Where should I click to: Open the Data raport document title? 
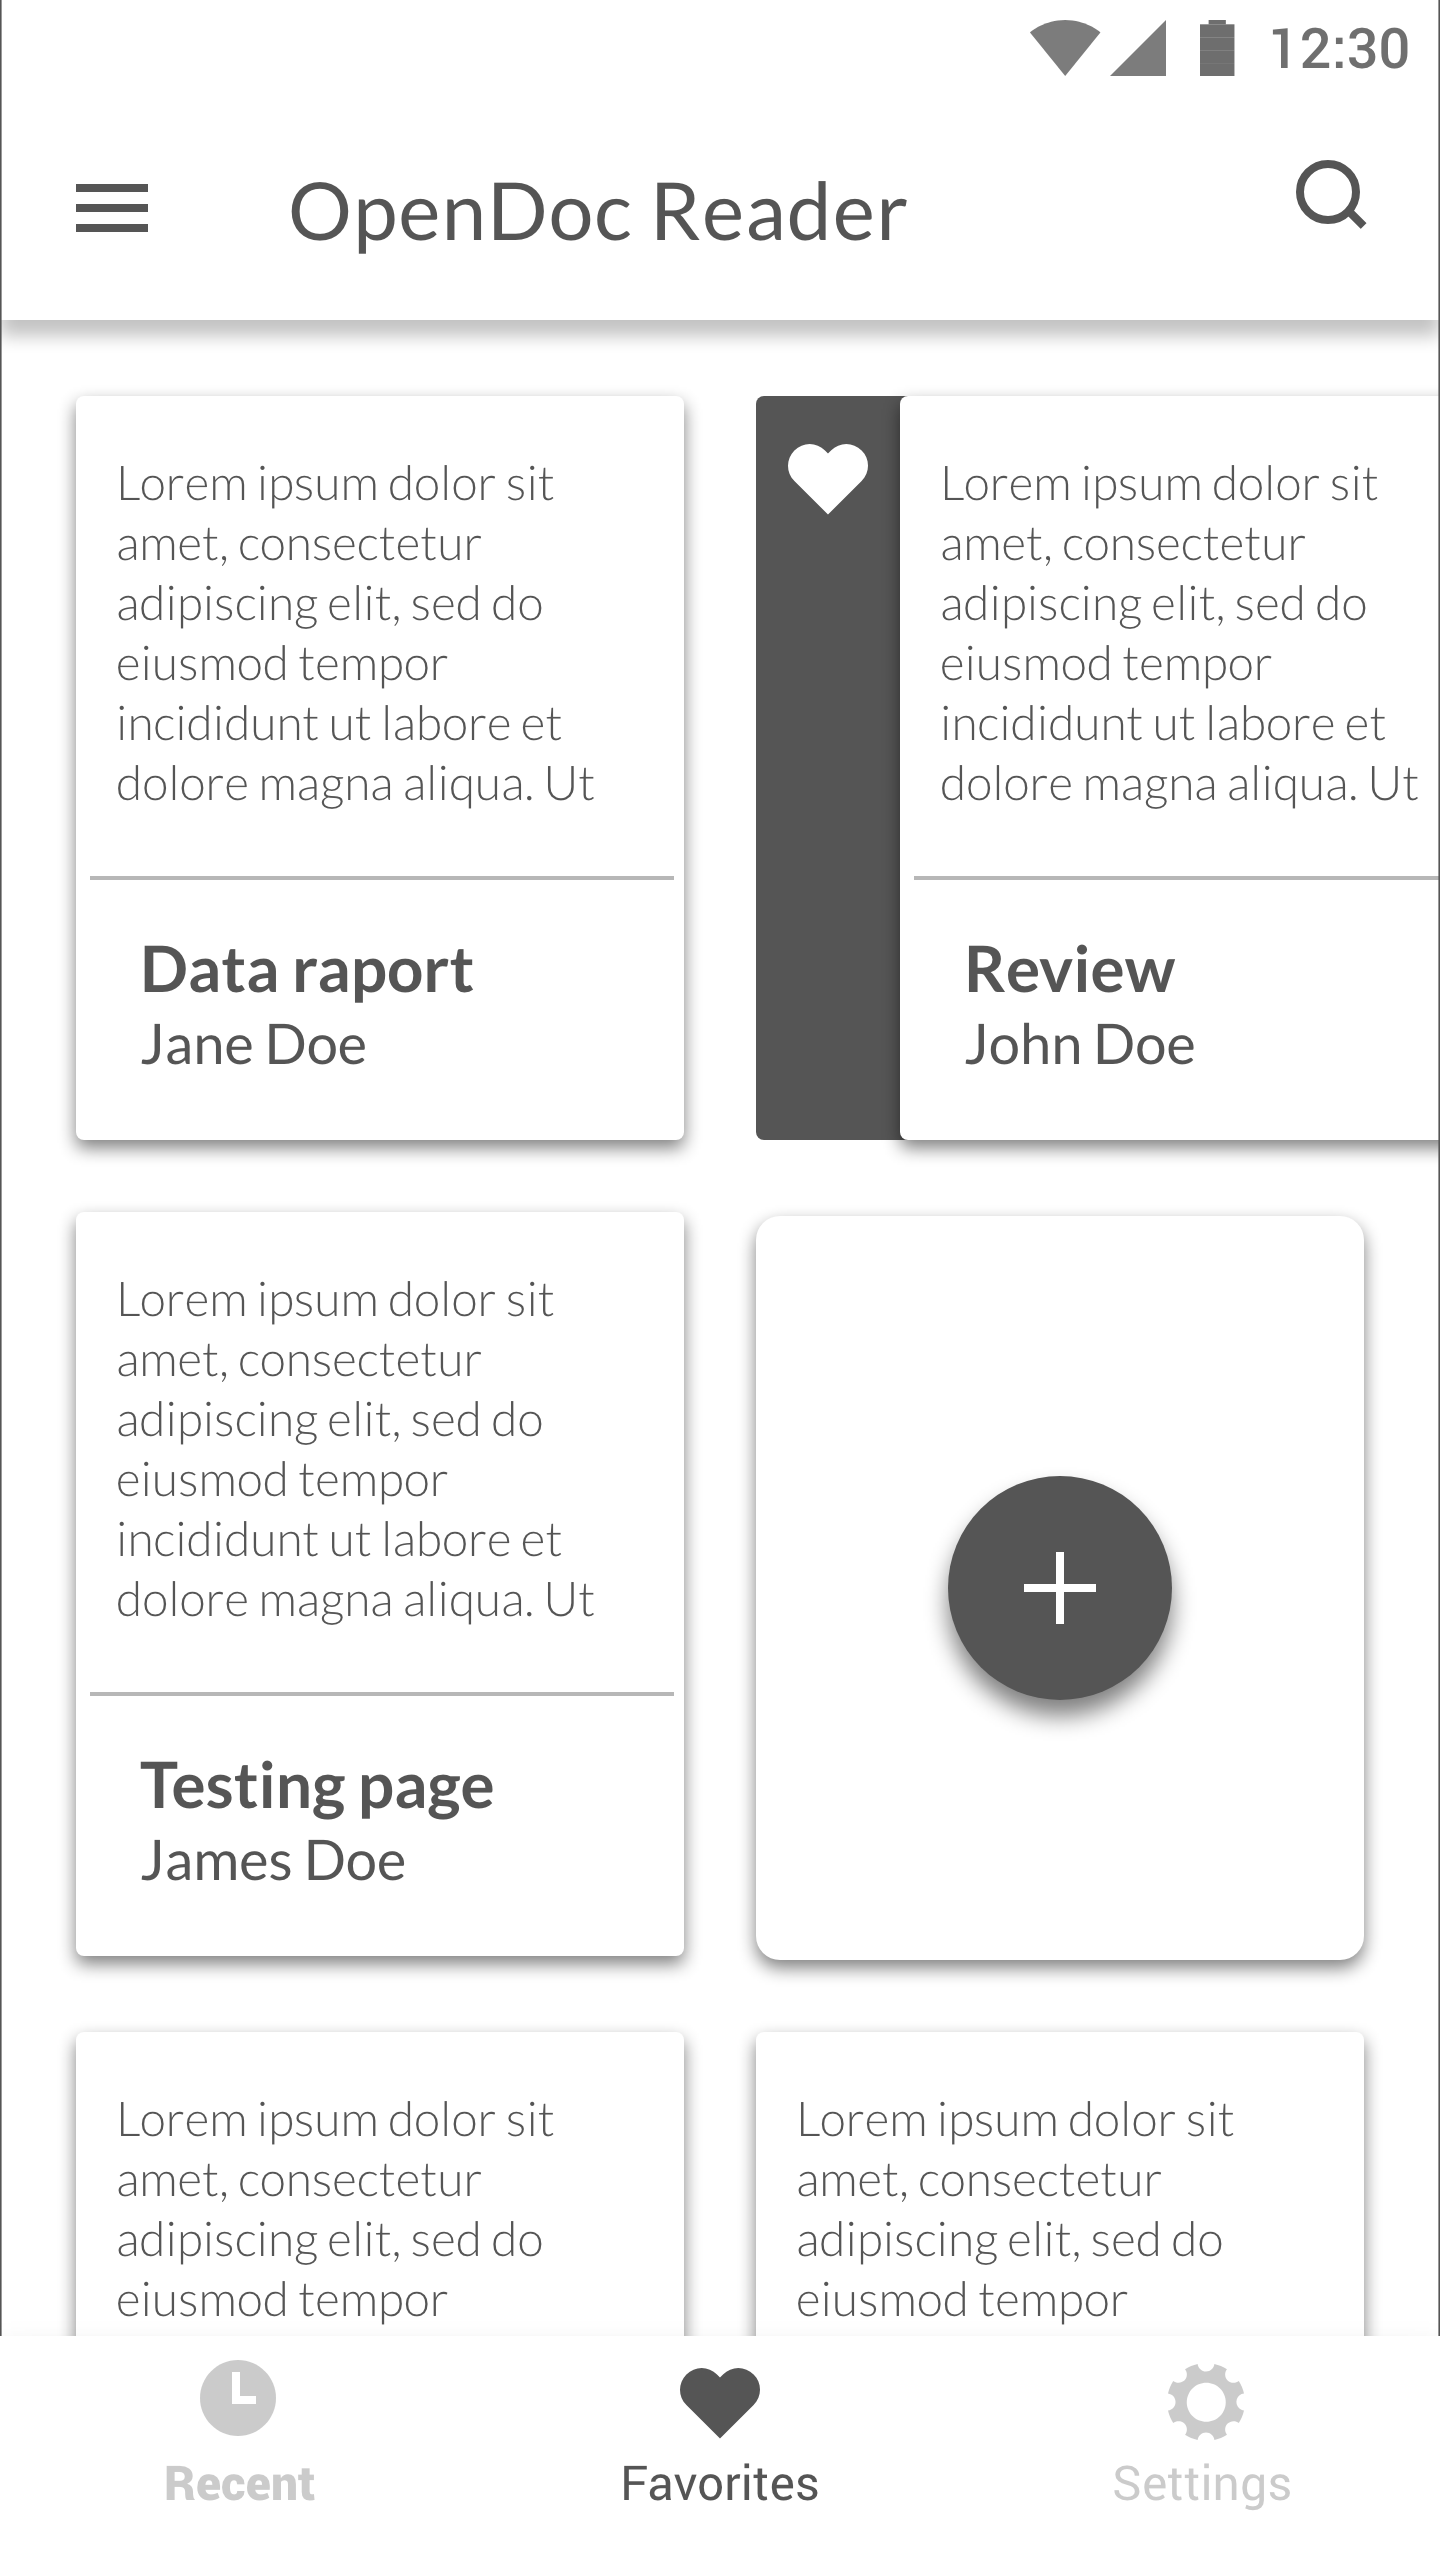coord(307,971)
